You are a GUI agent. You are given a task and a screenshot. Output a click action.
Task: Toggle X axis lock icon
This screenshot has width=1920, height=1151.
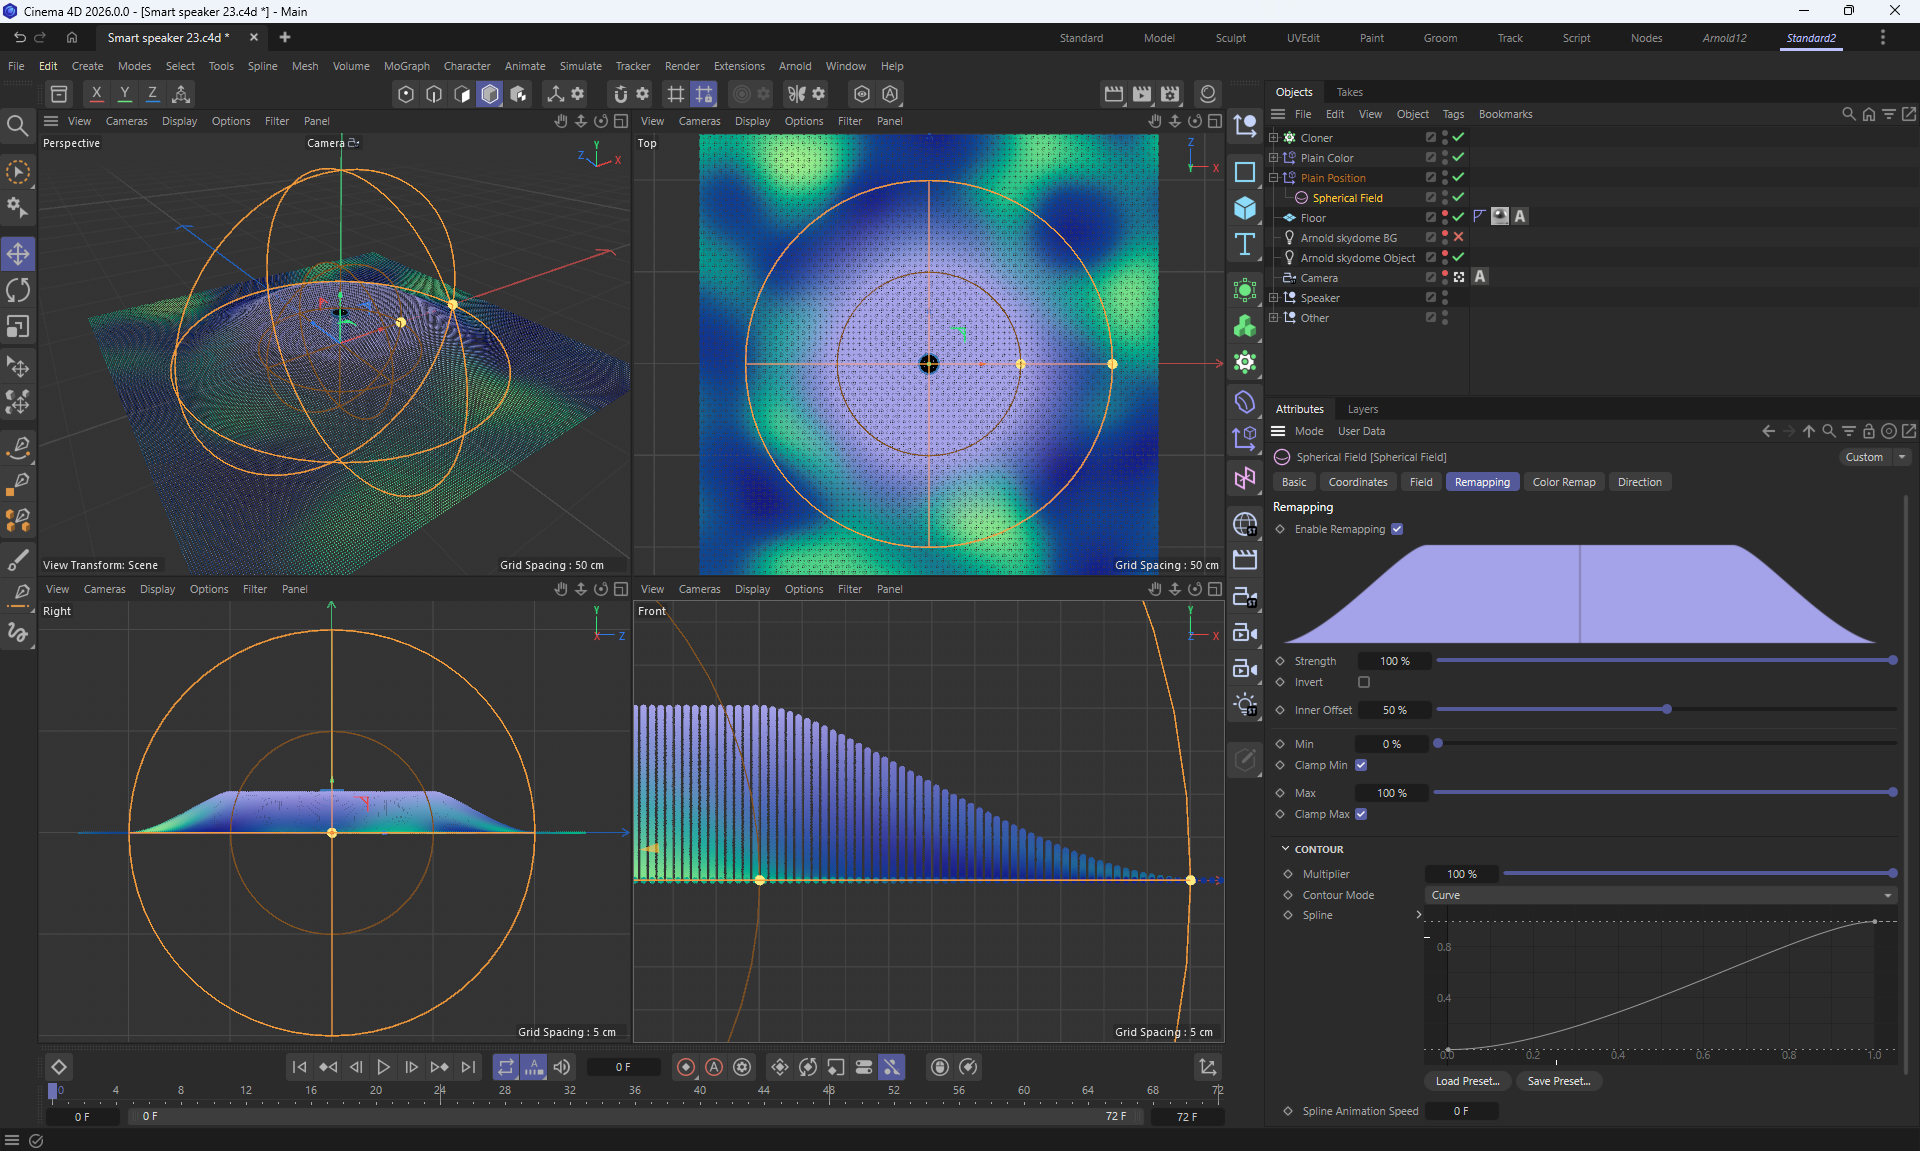click(96, 94)
